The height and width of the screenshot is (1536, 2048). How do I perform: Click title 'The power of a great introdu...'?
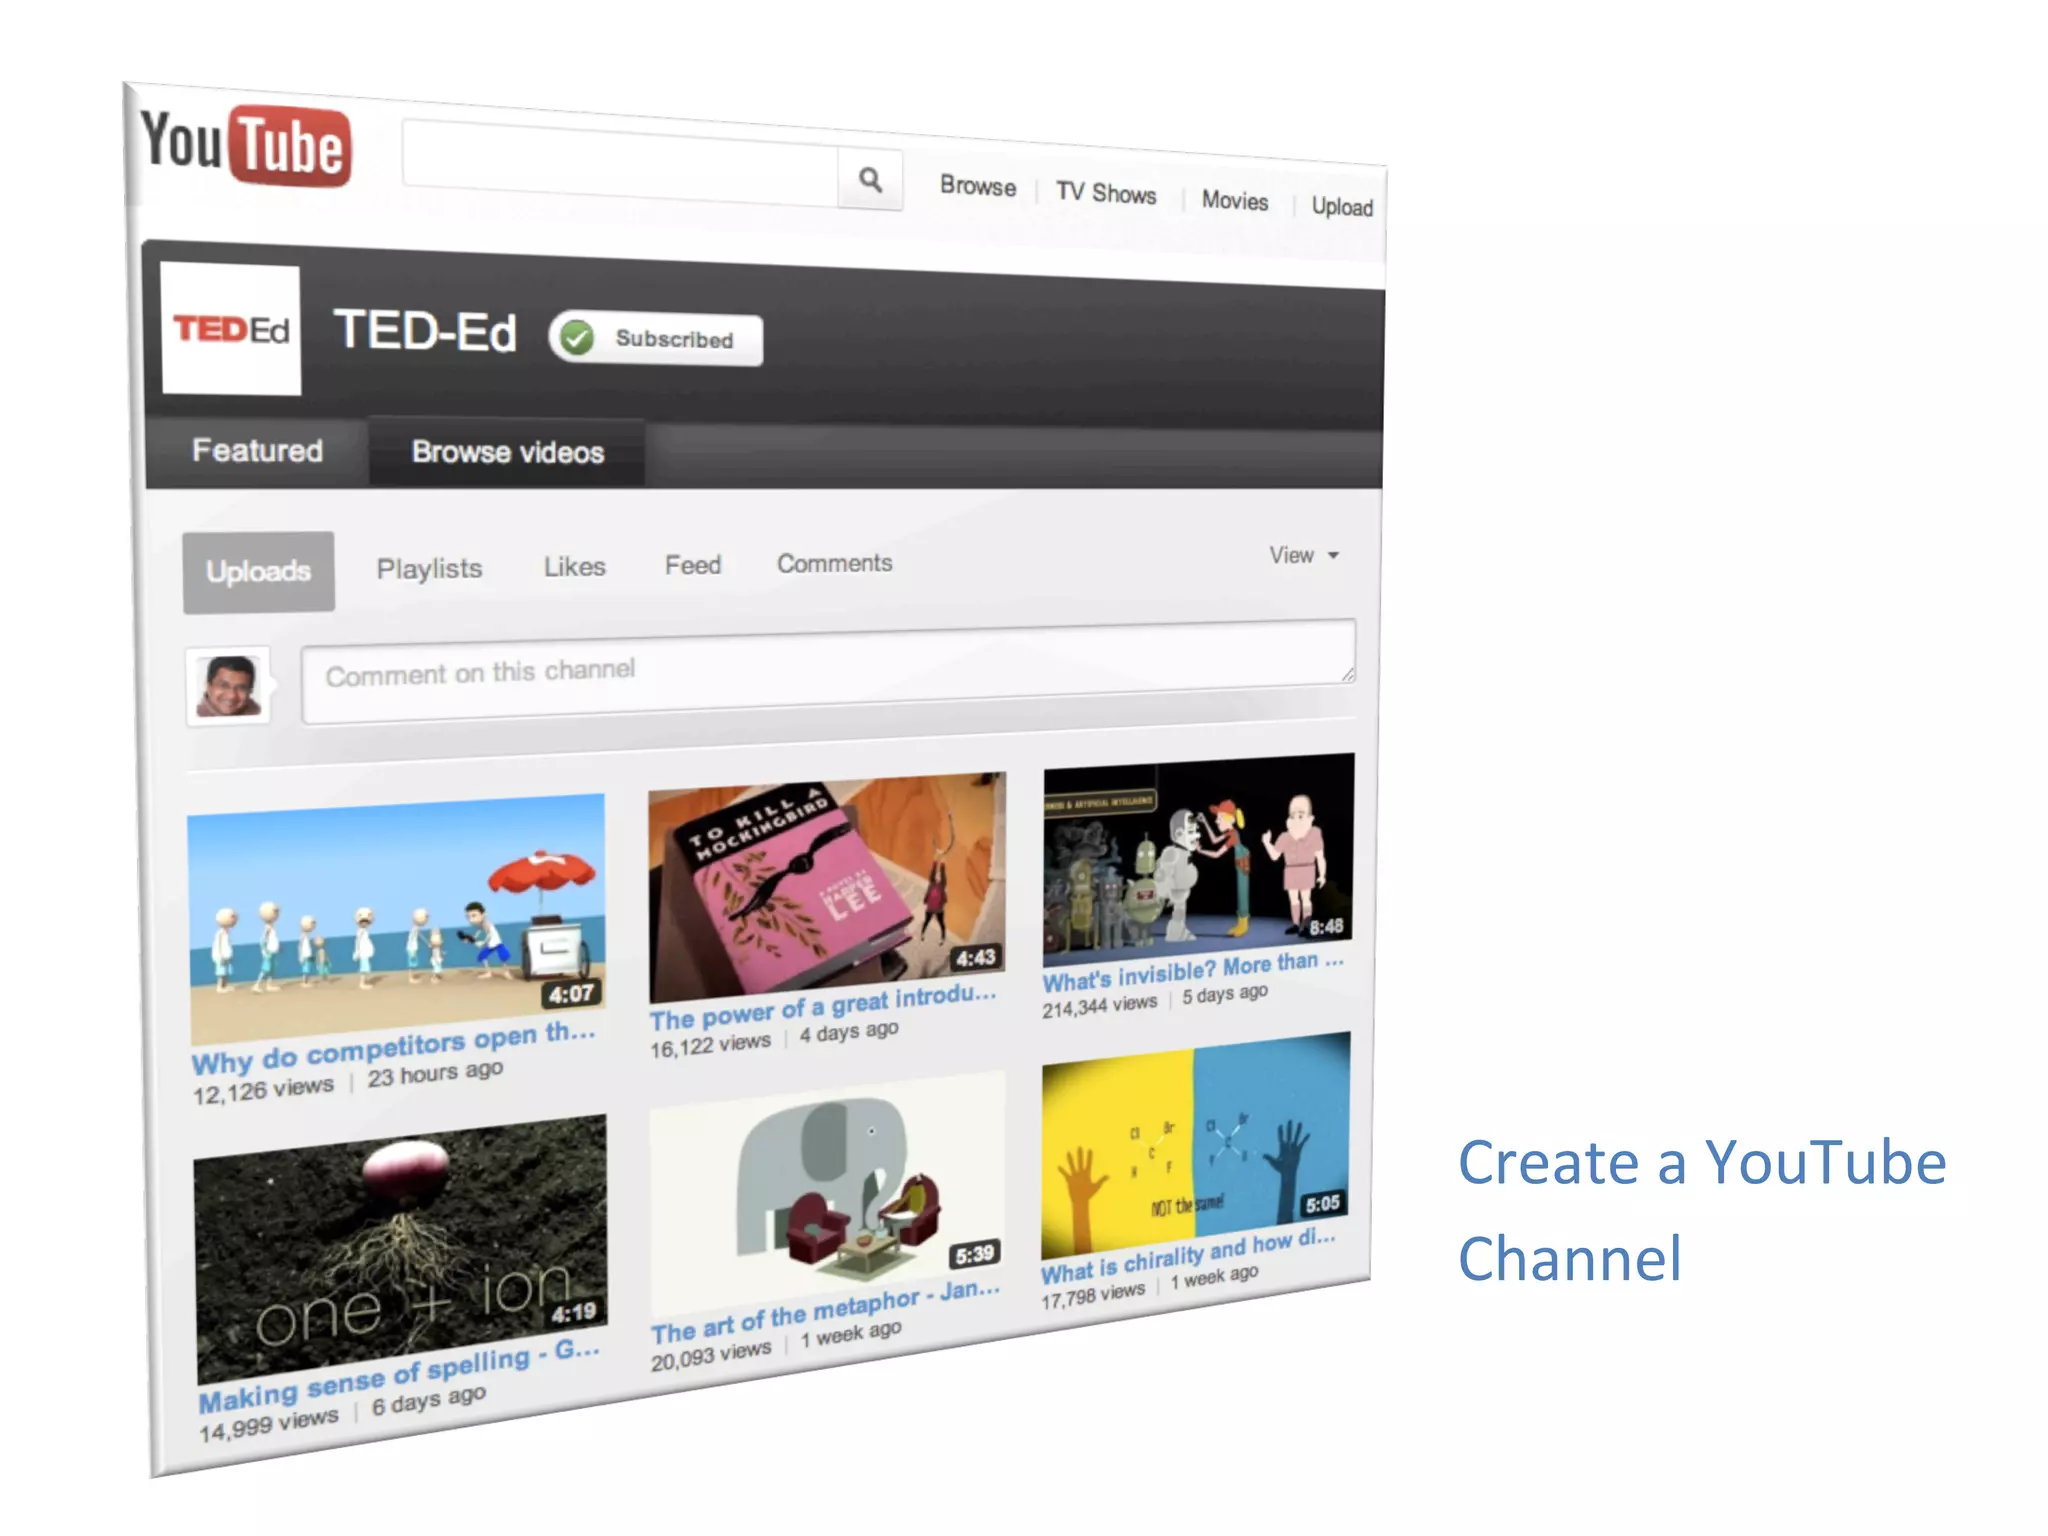click(x=823, y=1006)
